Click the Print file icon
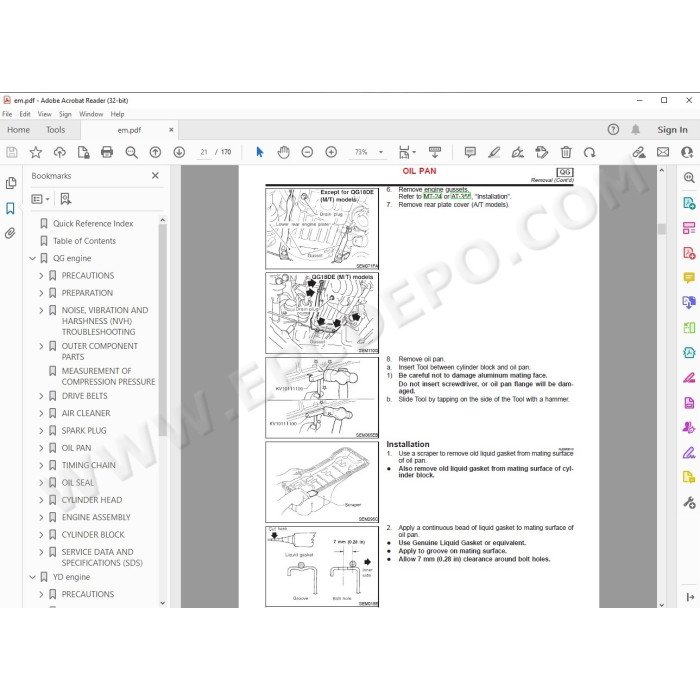This screenshot has width=700, height=700. [x=107, y=152]
